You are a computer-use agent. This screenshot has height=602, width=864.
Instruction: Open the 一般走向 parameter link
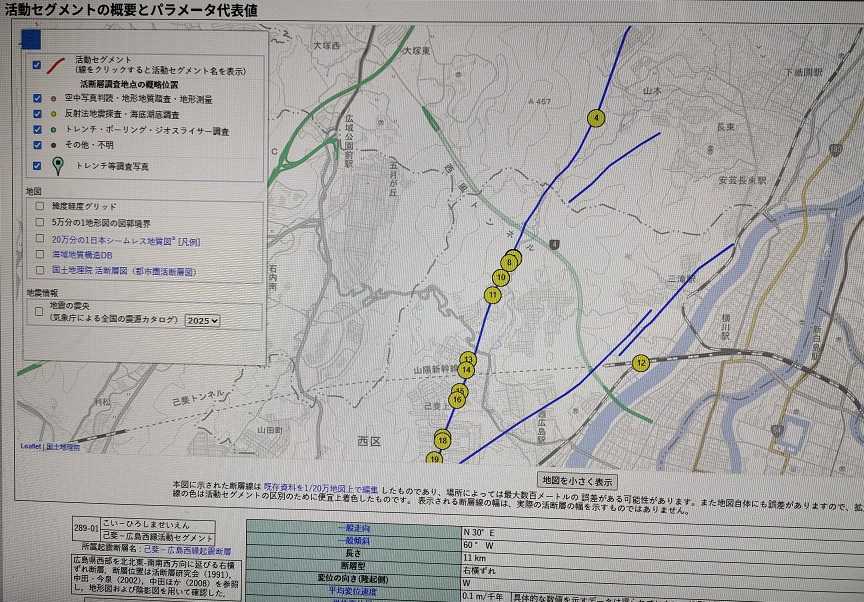354,528
